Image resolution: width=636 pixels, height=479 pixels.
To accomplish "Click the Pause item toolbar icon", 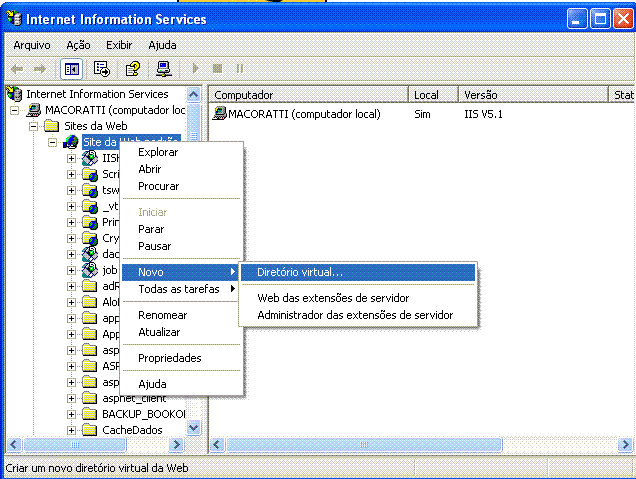I will (240, 69).
